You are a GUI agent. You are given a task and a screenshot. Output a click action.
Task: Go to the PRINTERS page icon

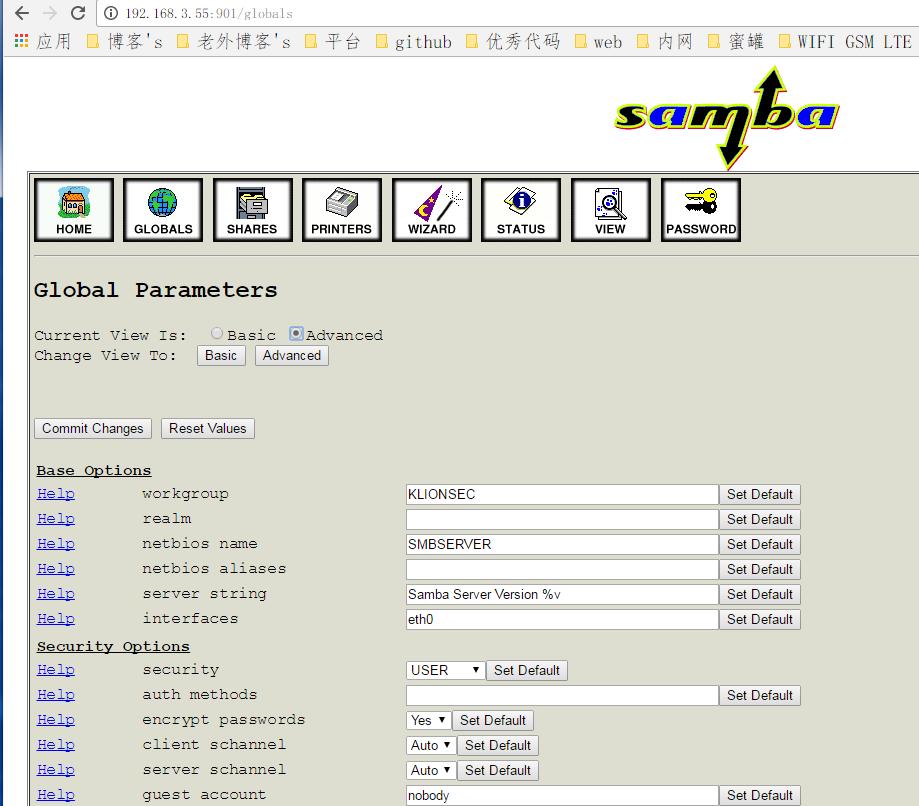point(341,210)
